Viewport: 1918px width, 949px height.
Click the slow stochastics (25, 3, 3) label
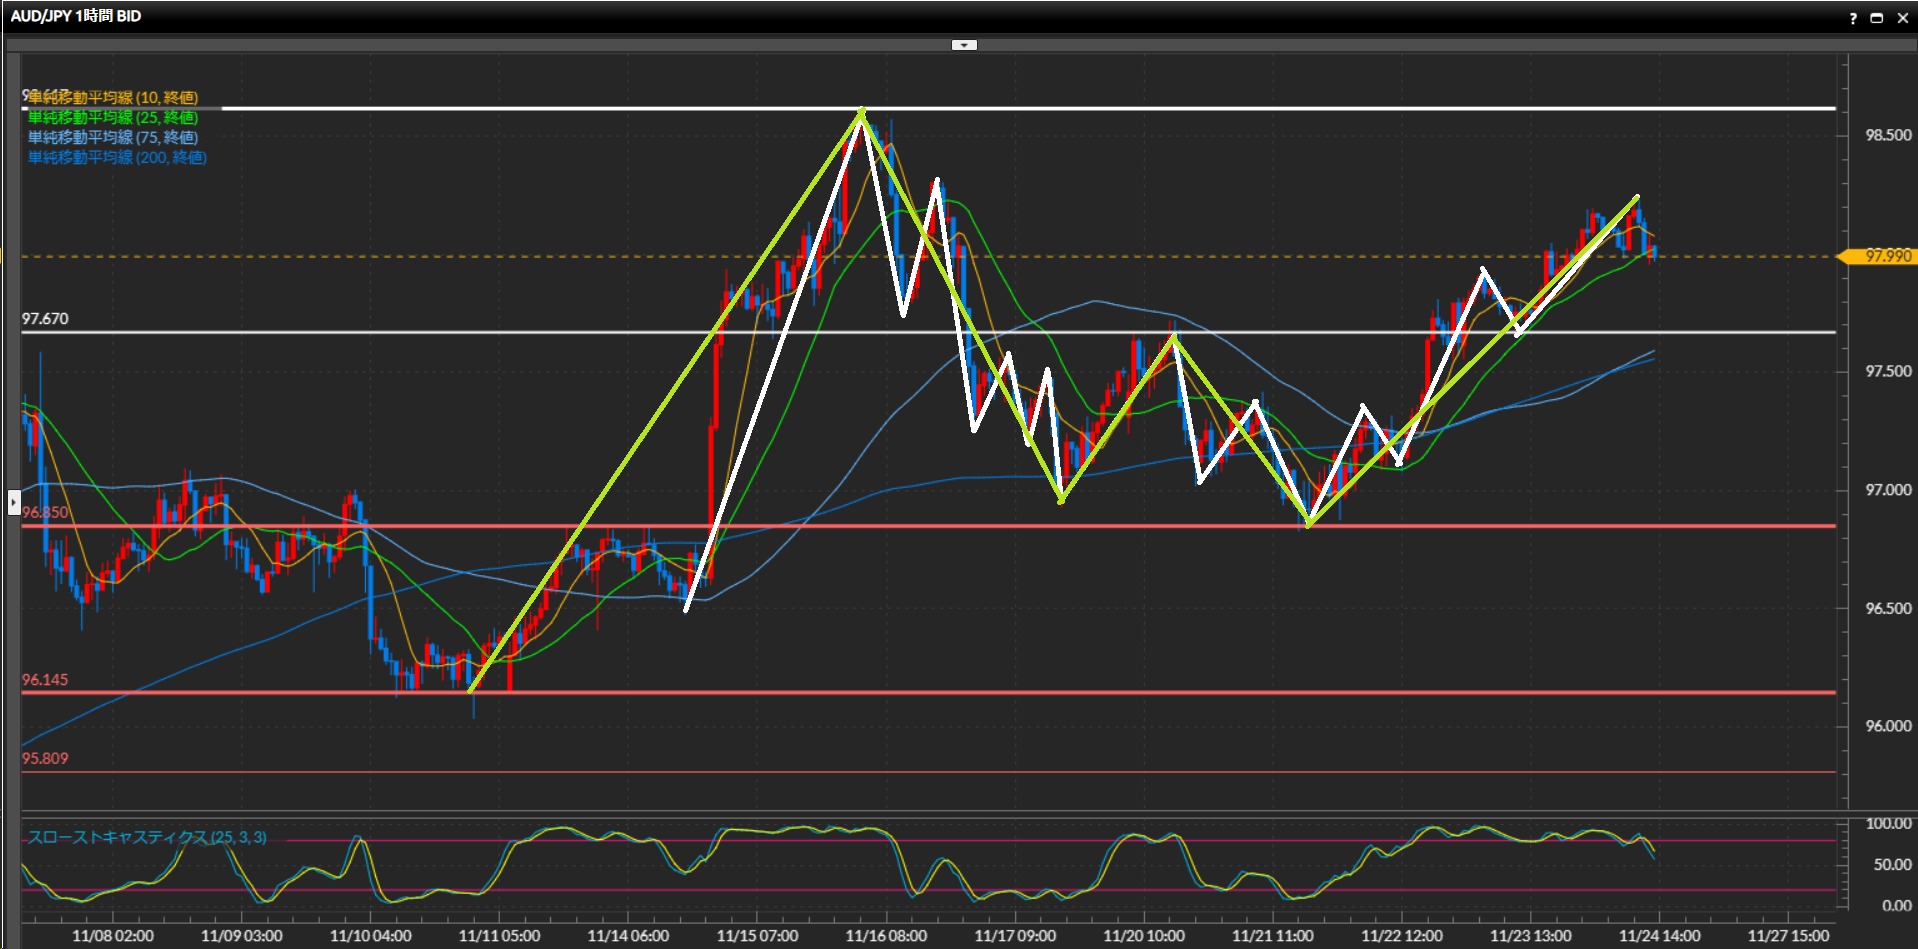(x=147, y=837)
